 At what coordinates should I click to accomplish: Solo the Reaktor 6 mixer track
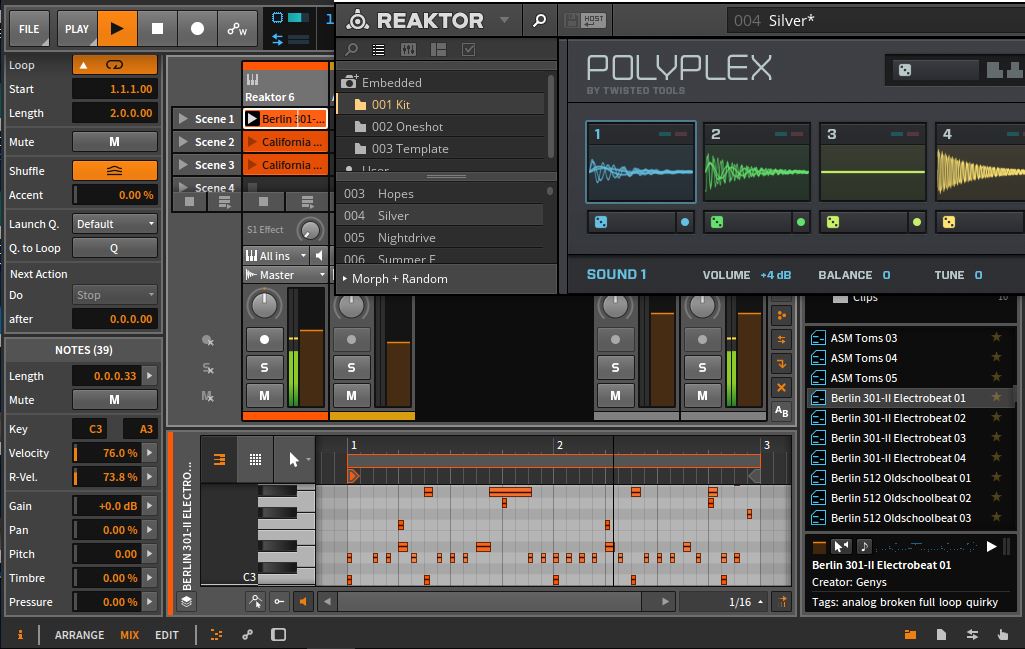[x=264, y=368]
